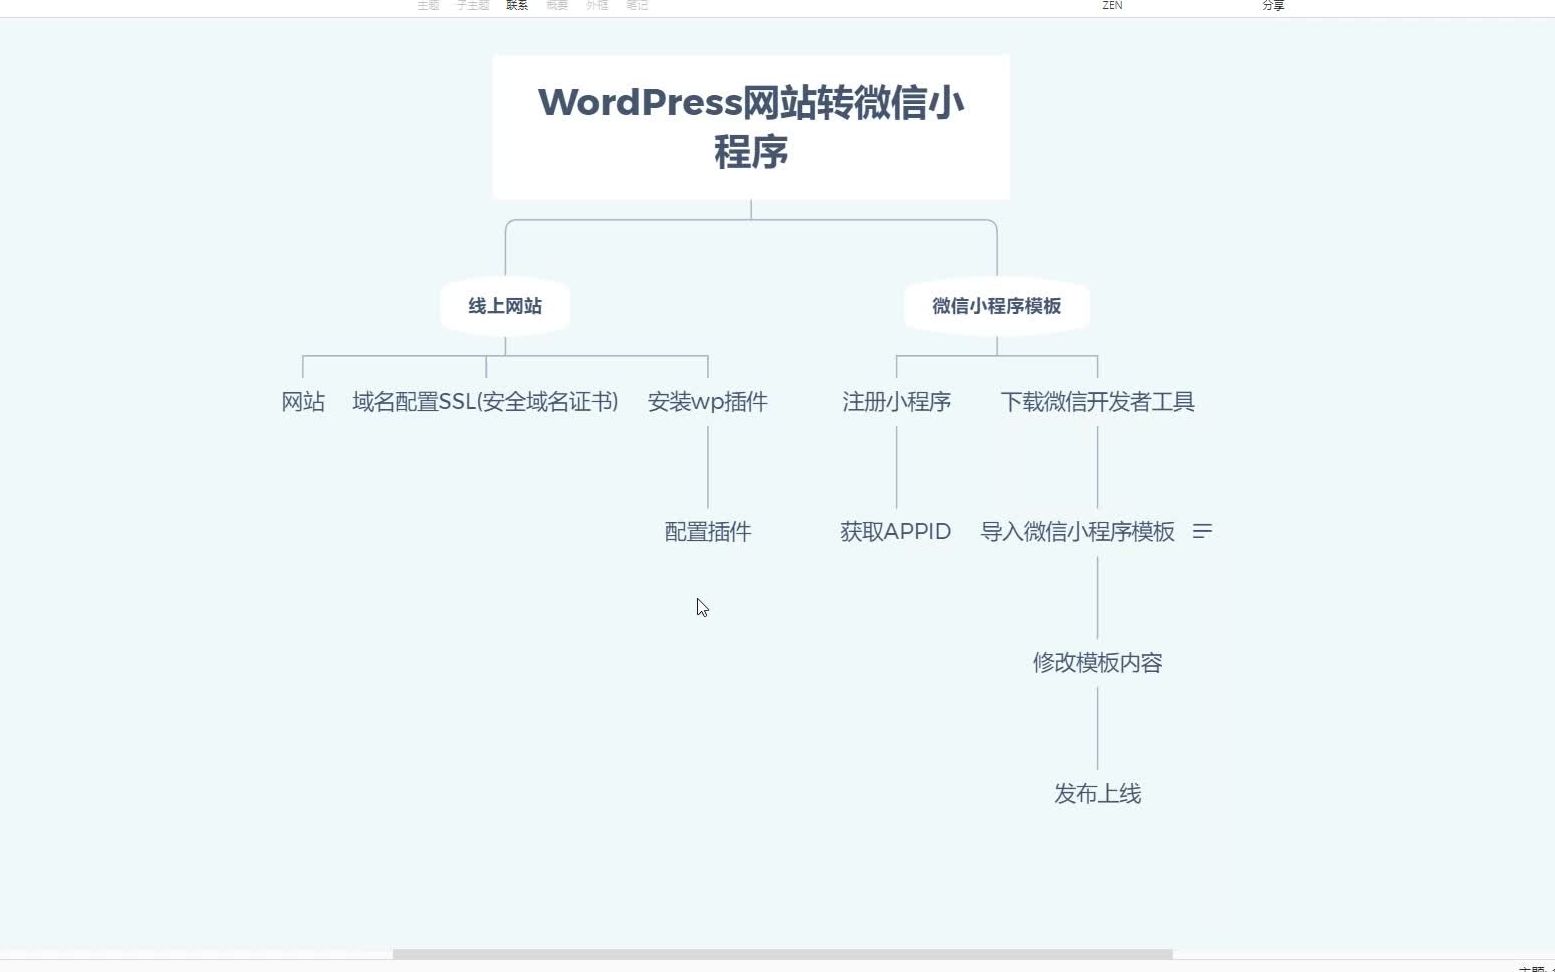This screenshot has width=1555, height=972.
Task: Select the 修改模板内容 subtopic
Action: (1098, 663)
